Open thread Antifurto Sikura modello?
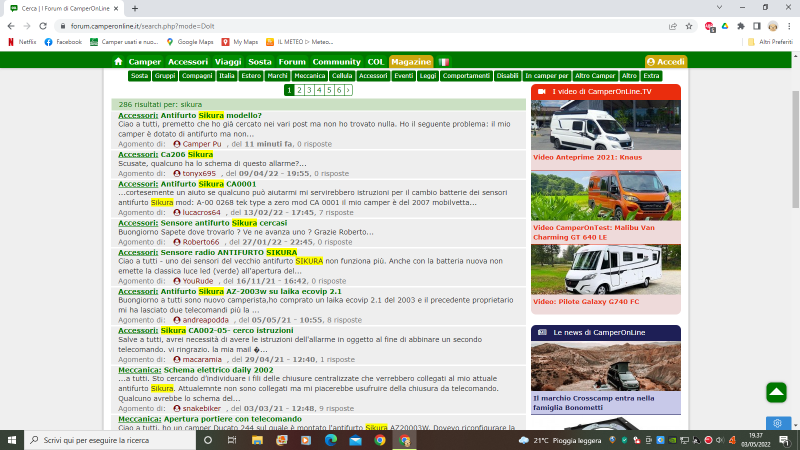 tap(211, 115)
